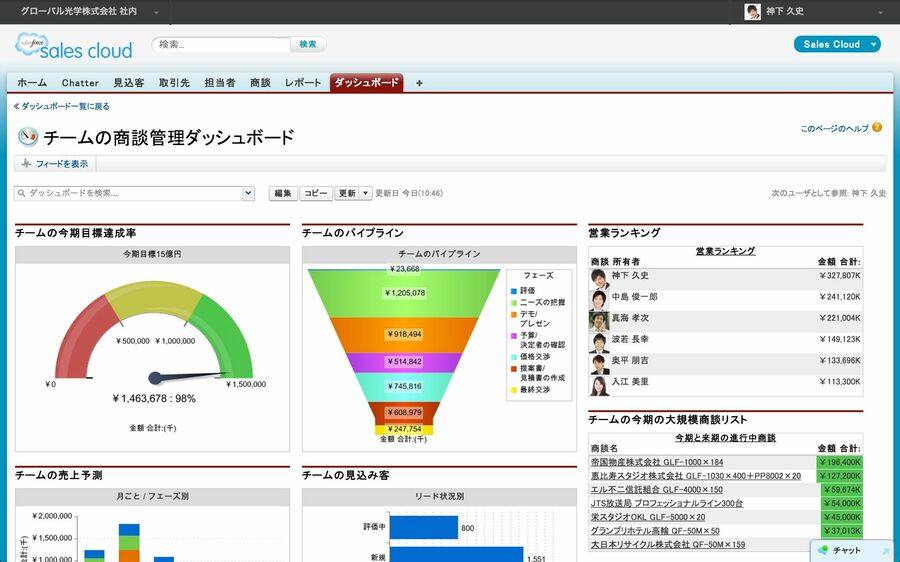Open the Chatter tab
Image resolution: width=900 pixels, height=562 pixels.
pyautogui.click(x=80, y=83)
